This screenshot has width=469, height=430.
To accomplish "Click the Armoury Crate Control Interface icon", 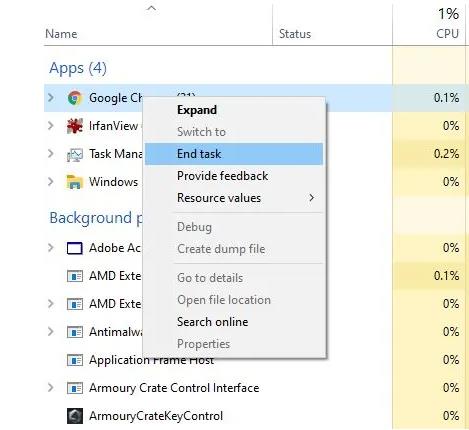I will coord(75,388).
